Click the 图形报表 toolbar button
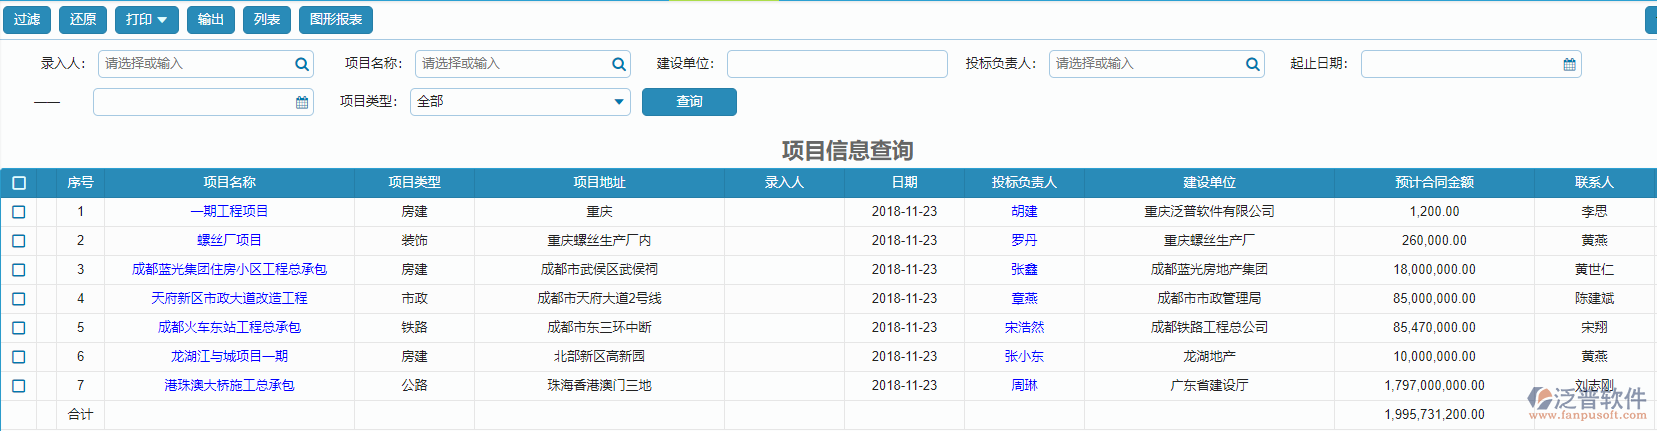Screen dimensions: 1657x431 (x=336, y=19)
